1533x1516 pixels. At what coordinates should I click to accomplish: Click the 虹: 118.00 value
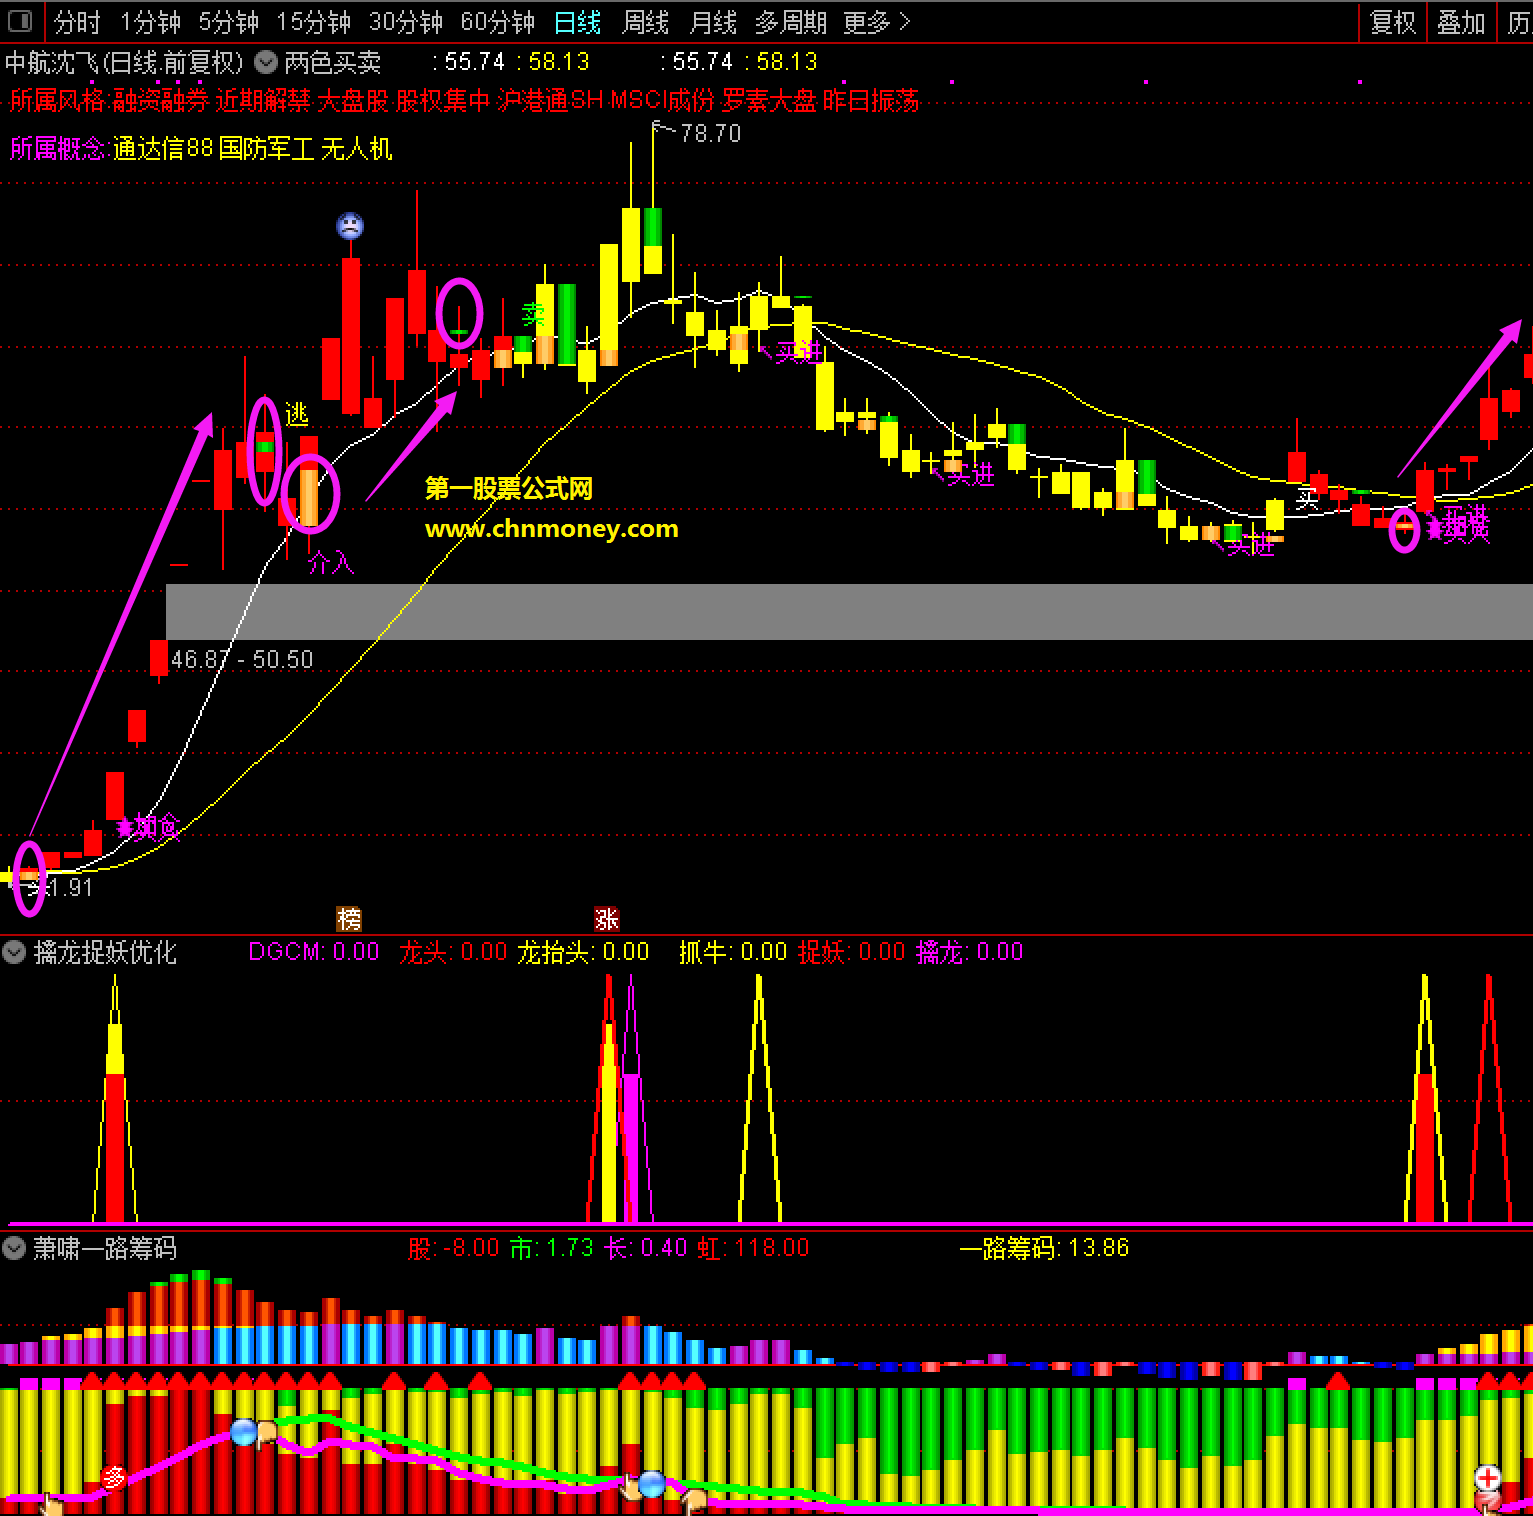click(x=753, y=1248)
